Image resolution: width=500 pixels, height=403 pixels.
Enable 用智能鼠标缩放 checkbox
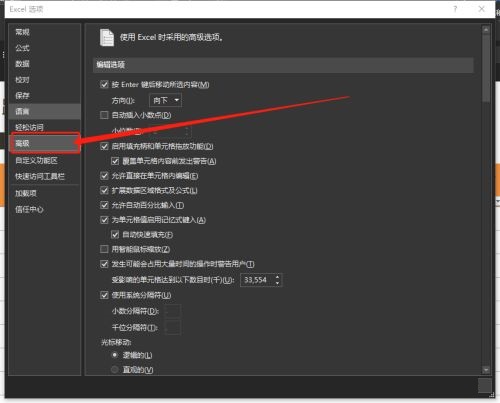104,249
